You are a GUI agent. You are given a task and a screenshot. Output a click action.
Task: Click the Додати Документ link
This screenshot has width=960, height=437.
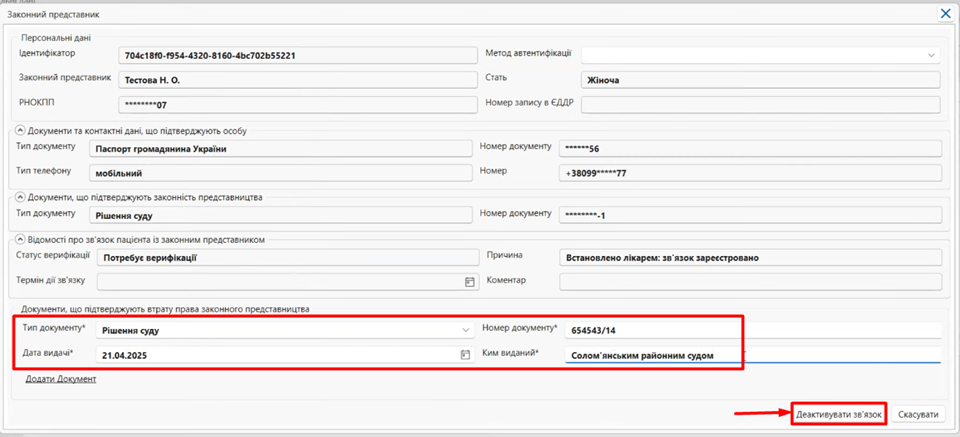point(61,379)
